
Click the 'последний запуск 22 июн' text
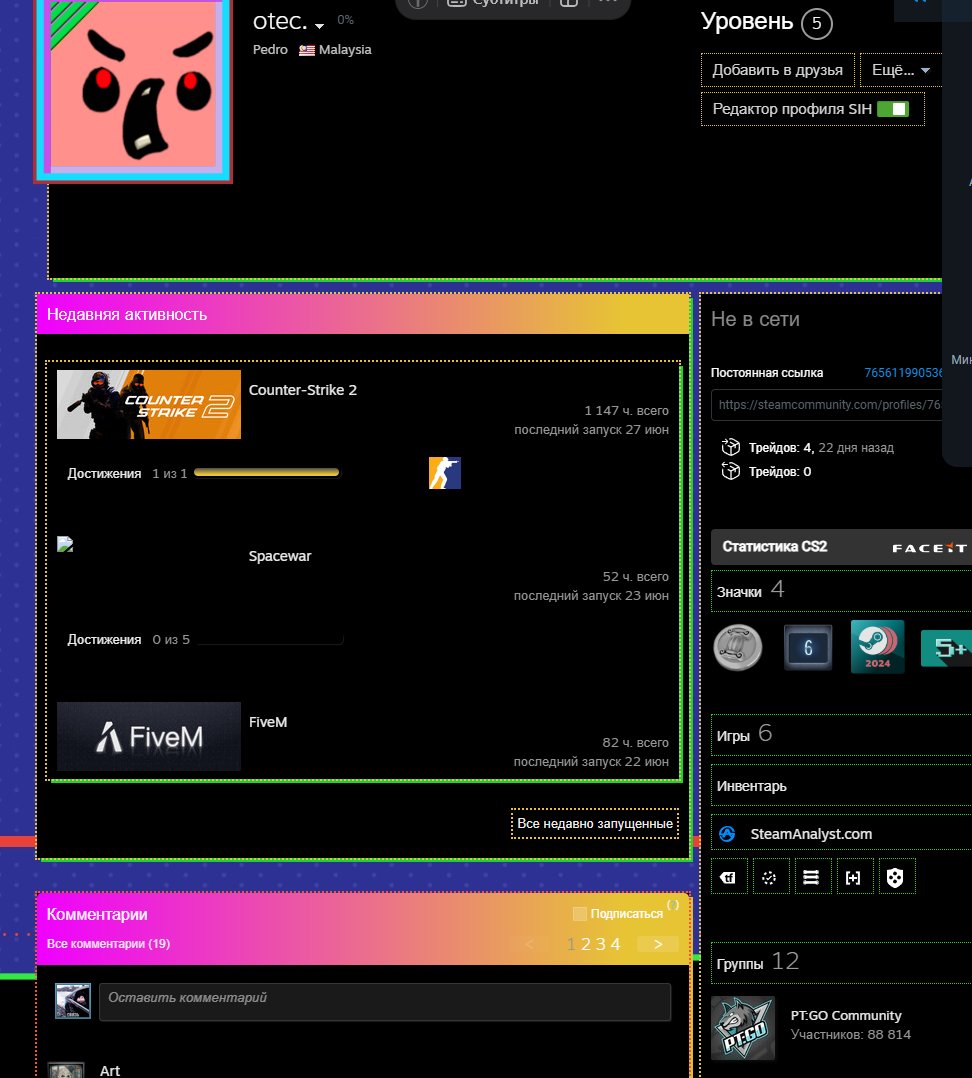coord(591,762)
